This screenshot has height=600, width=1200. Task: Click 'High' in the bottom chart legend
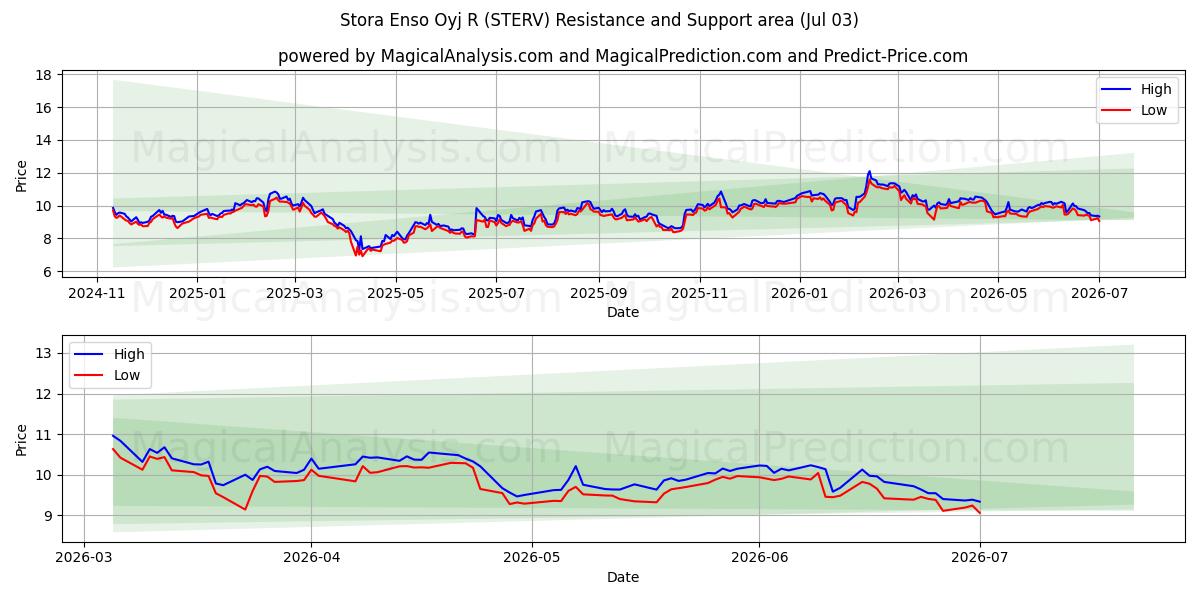click(x=129, y=354)
